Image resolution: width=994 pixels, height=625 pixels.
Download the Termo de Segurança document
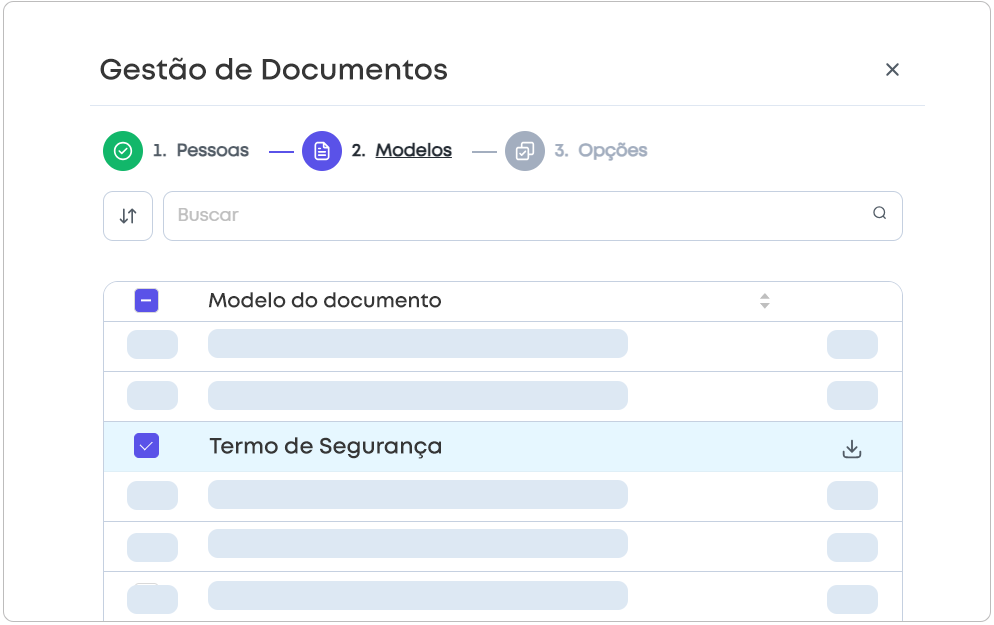tap(851, 449)
